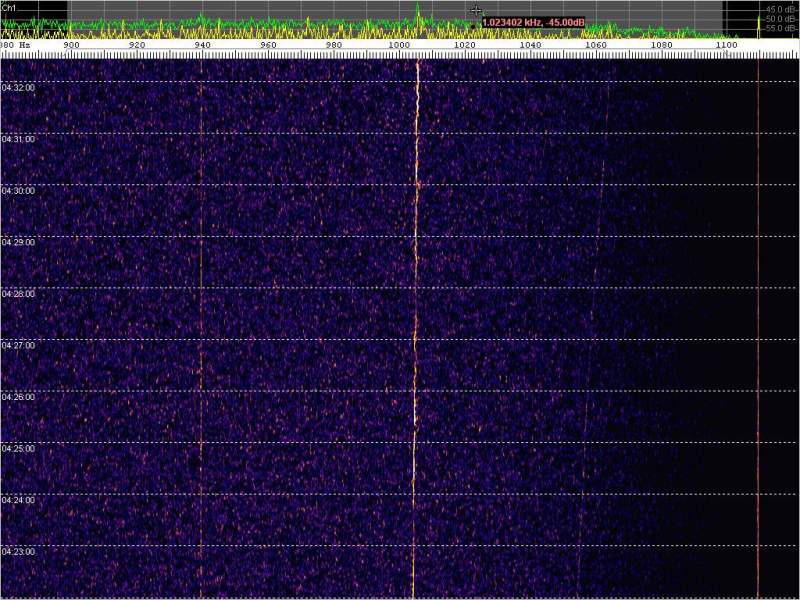Click 1060 on the frequency ruler
The height and width of the screenshot is (600, 800).
(596, 45)
